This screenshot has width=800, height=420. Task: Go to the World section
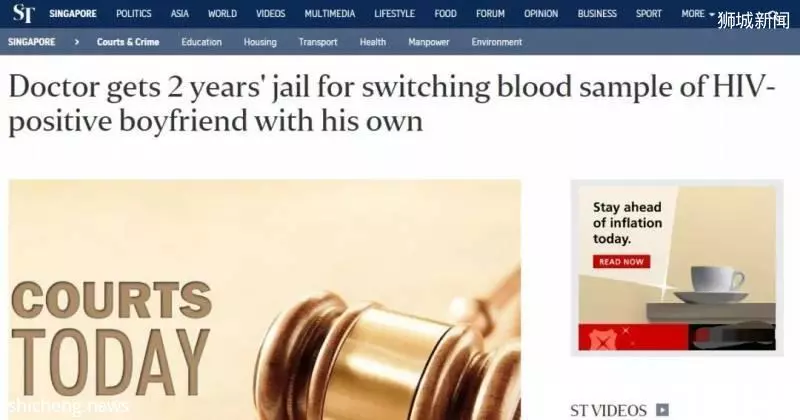coord(222,14)
